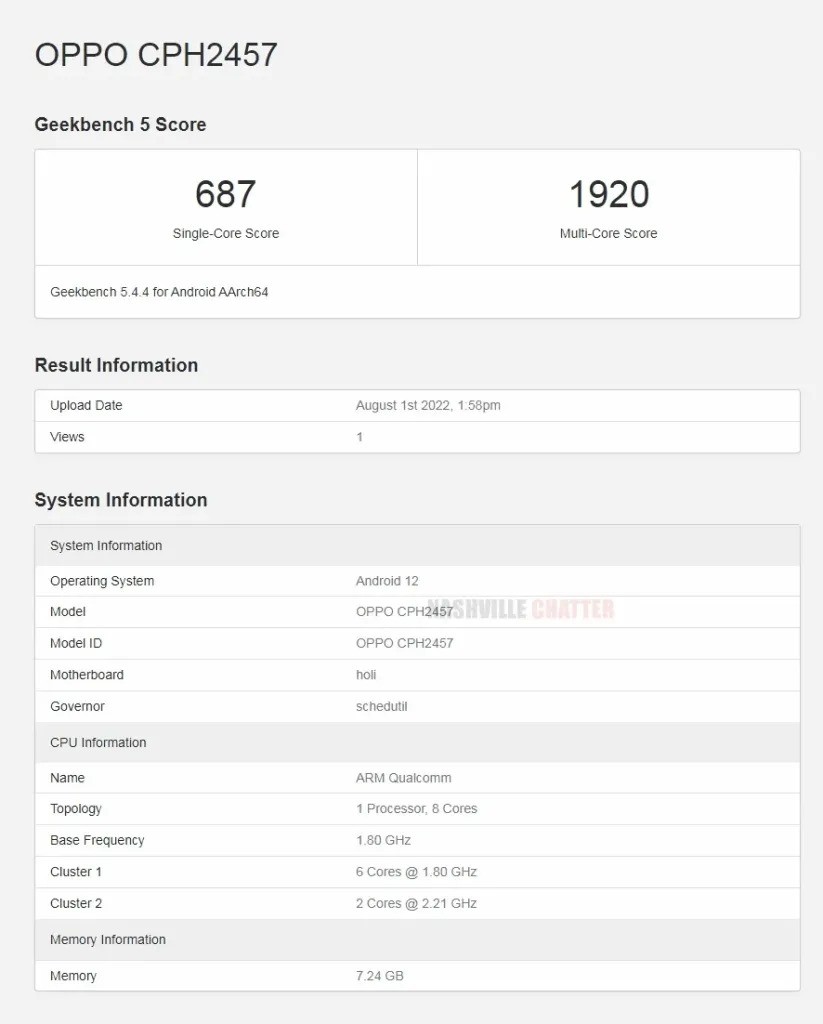Select the 'Cluster 1' row label

coord(76,872)
